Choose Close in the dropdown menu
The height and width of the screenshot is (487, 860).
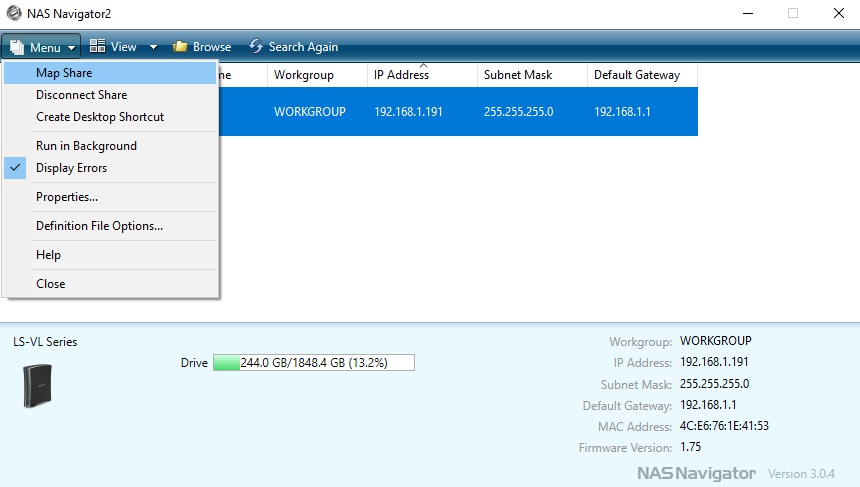pos(110,284)
